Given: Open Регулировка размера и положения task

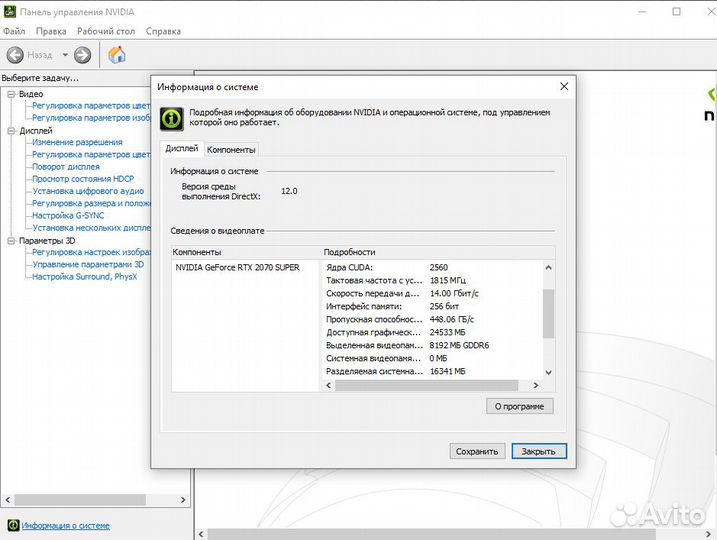Looking at the screenshot, I should [91, 203].
